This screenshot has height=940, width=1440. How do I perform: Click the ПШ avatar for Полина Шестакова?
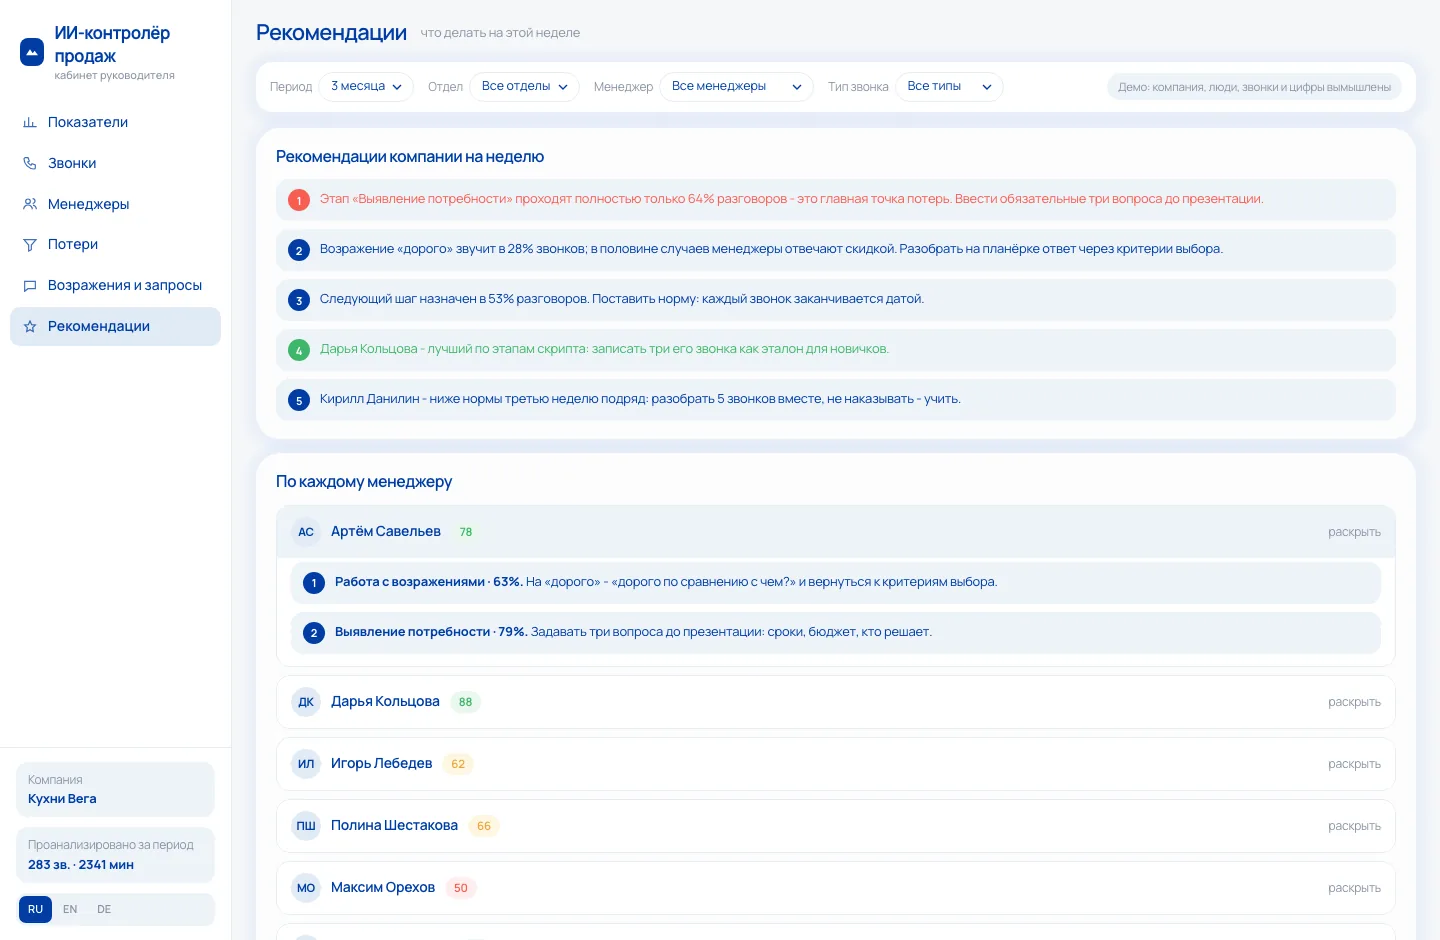point(306,826)
